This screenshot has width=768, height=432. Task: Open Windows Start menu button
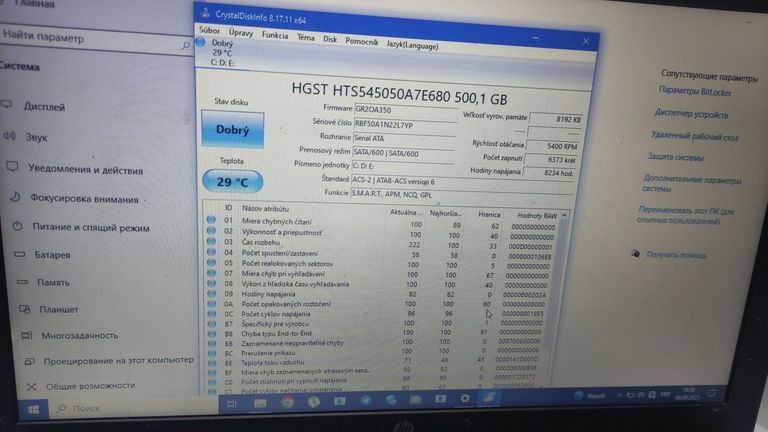click(x=33, y=409)
